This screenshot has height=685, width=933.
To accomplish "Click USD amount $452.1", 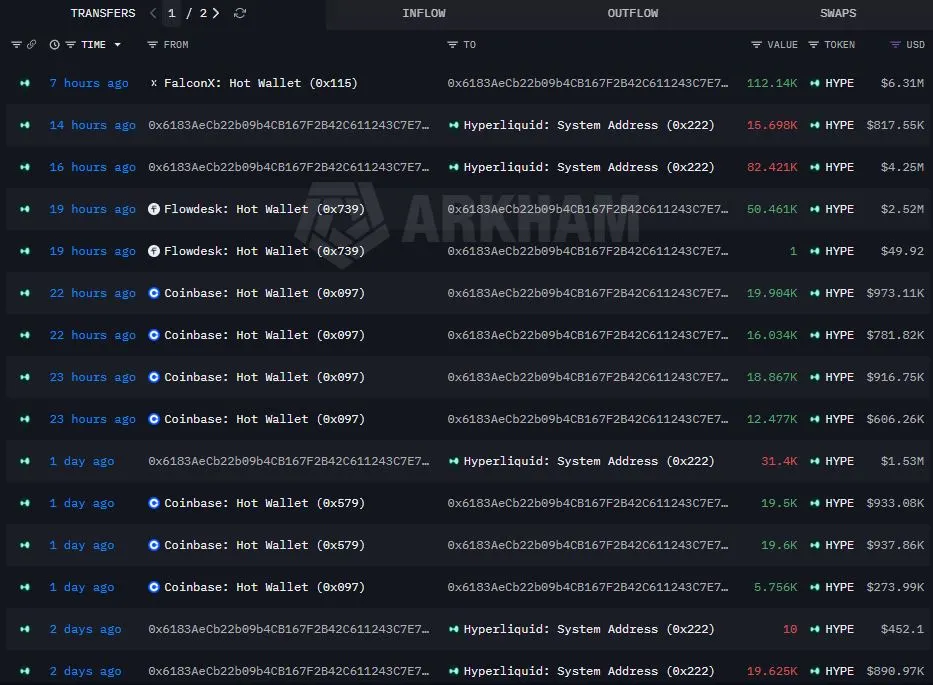I will point(902,629).
